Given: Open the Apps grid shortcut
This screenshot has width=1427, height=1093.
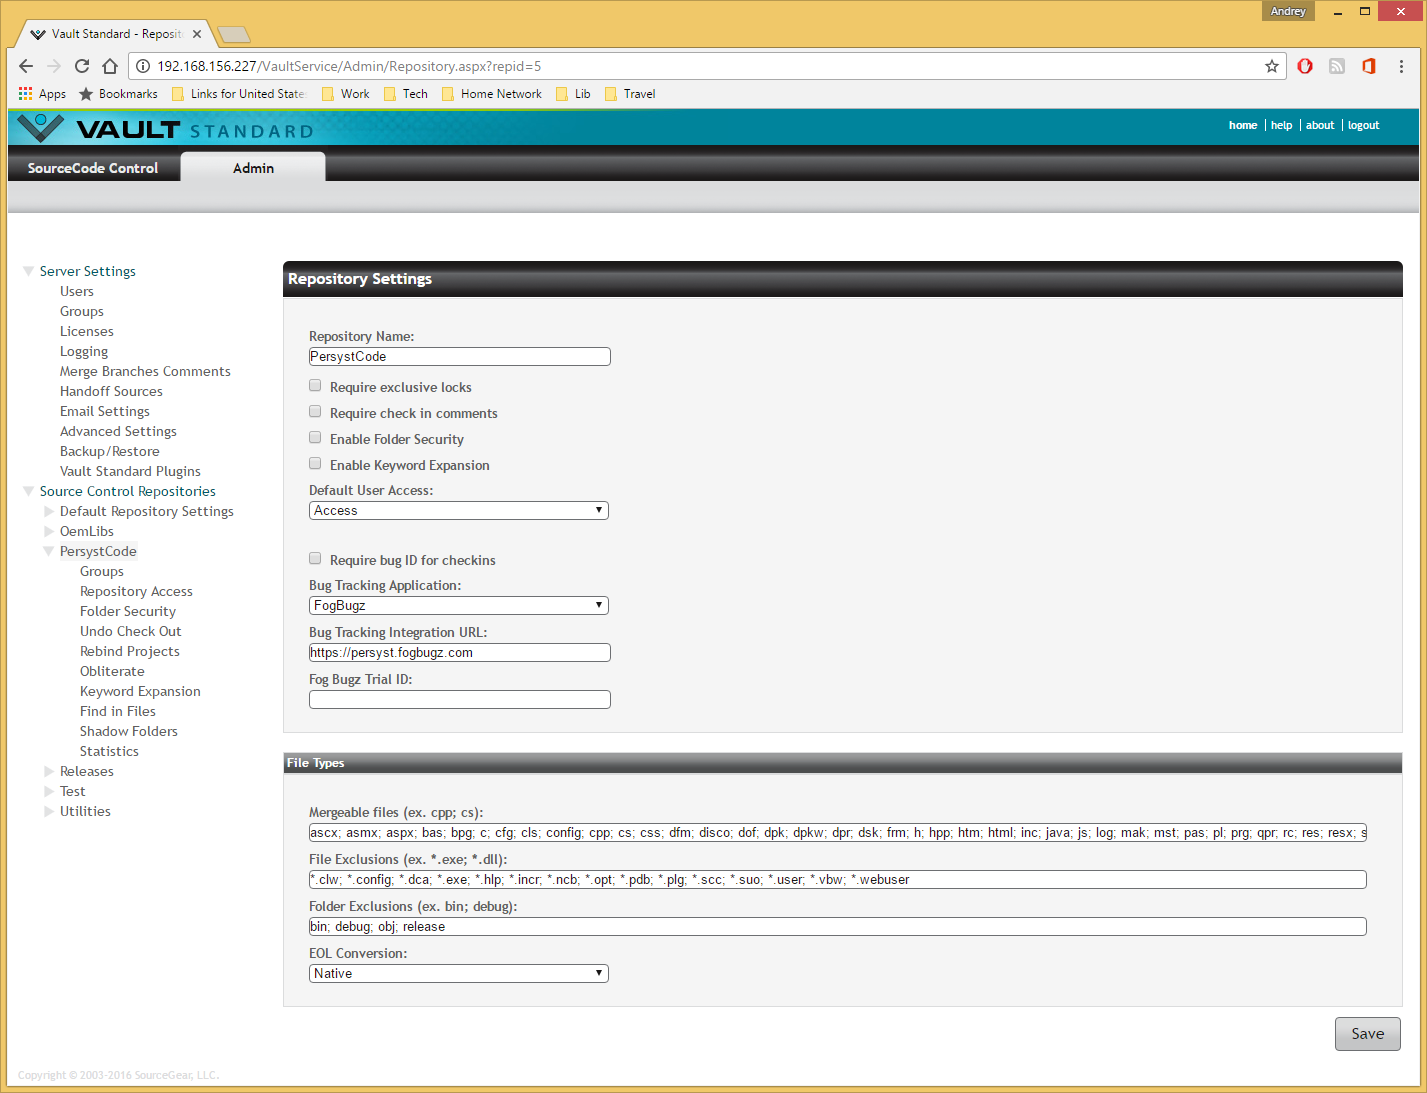Looking at the screenshot, I should pyautogui.click(x=42, y=94).
